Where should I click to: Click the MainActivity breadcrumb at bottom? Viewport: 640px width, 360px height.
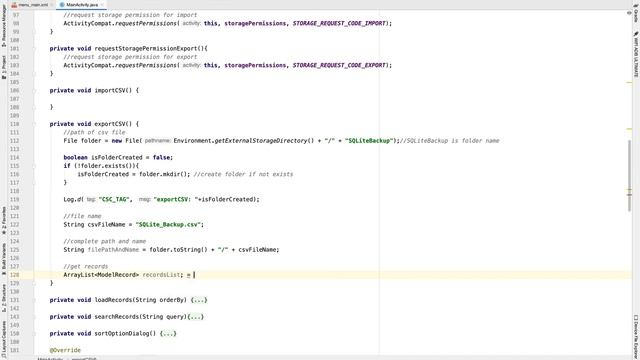pyautogui.click(x=50, y=358)
